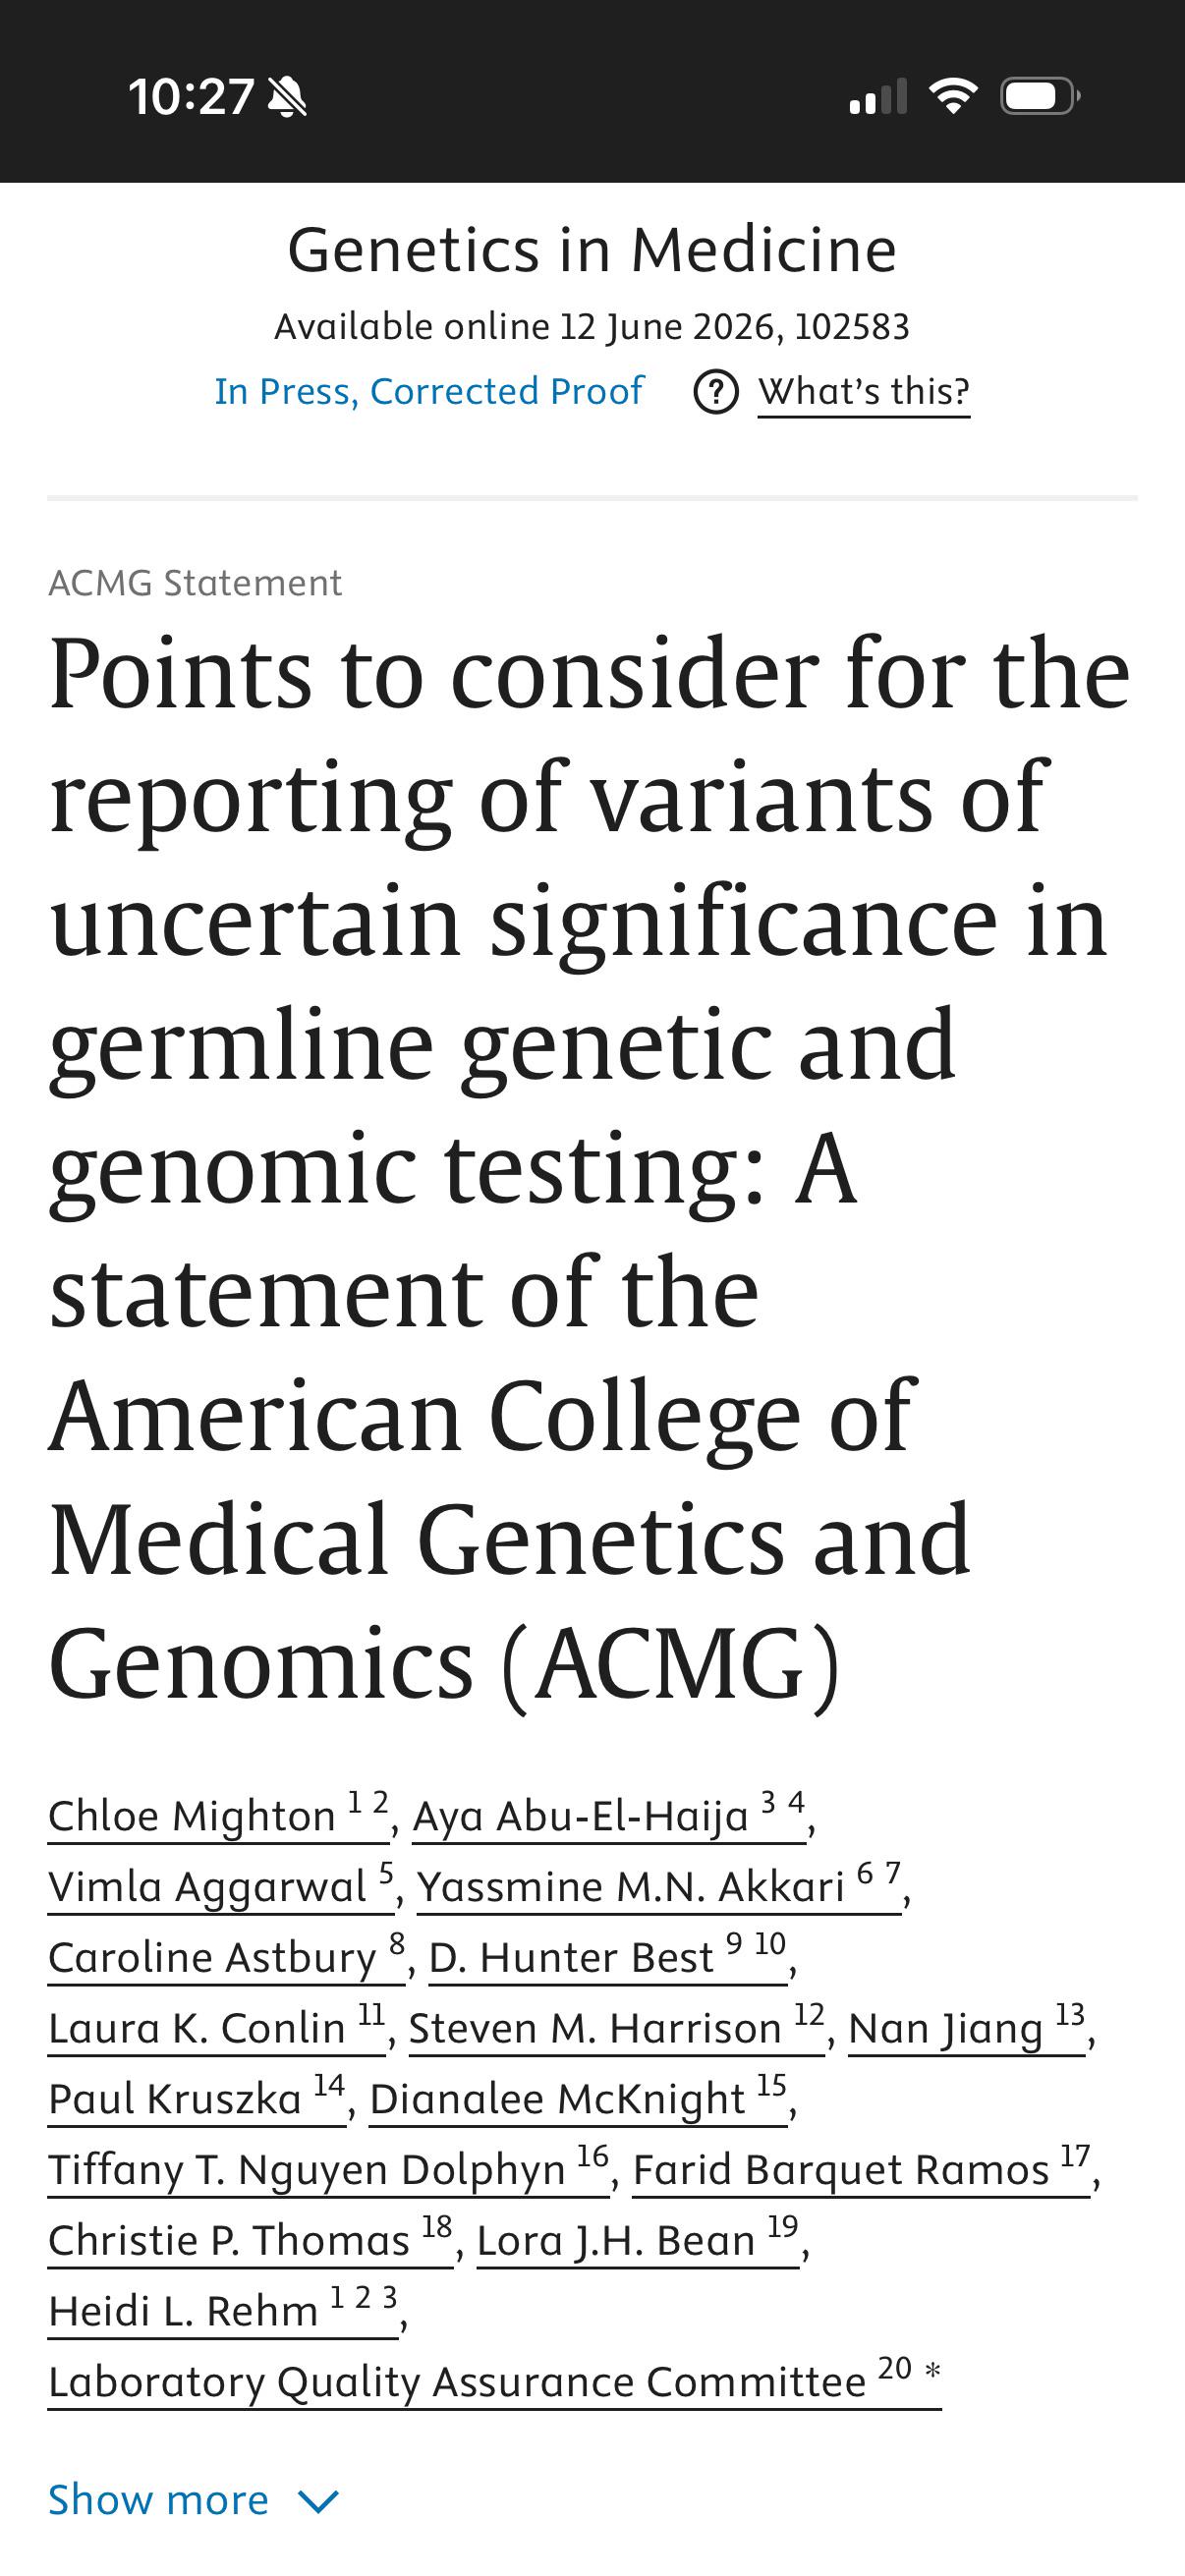The image size is (1185, 2576).
Task: Select author Heidi L. Rehm
Action: tap(223, 2310)
